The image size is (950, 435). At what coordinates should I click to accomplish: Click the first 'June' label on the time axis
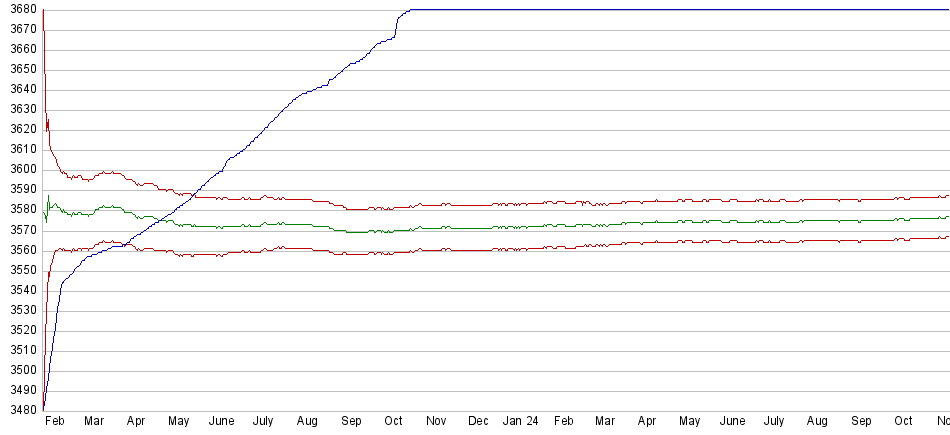(221, 422)
